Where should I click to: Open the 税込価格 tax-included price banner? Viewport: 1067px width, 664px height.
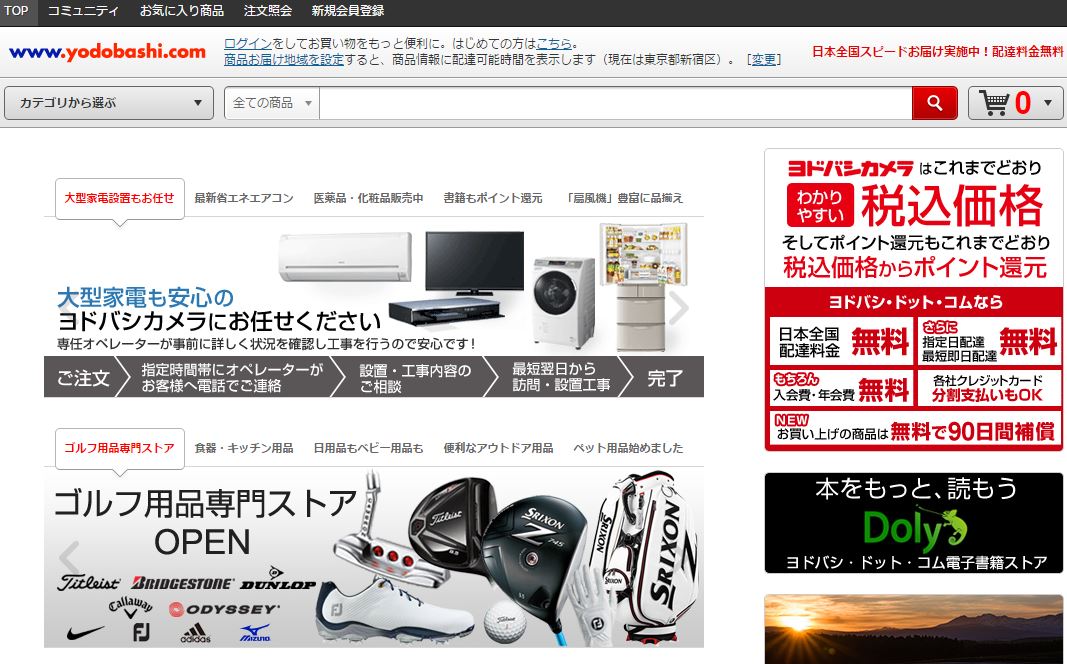[x=914, y=218]
